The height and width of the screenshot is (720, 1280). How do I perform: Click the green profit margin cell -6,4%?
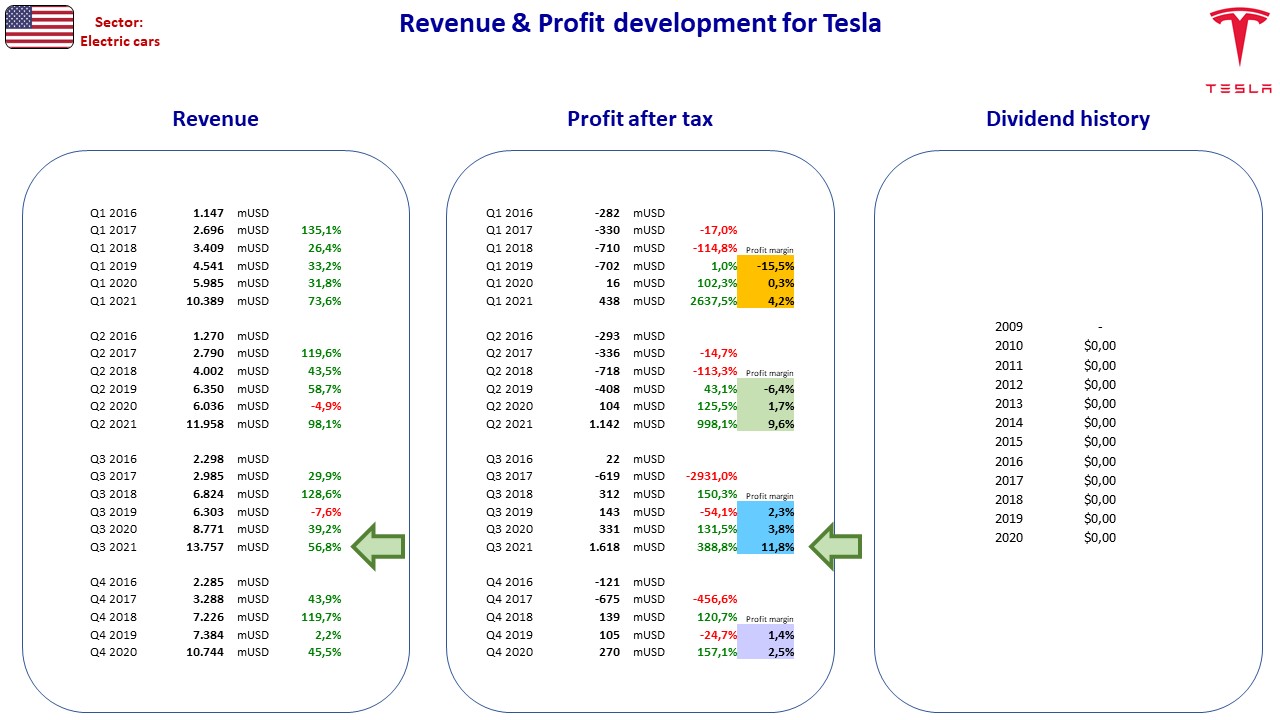tap(766, 389)
